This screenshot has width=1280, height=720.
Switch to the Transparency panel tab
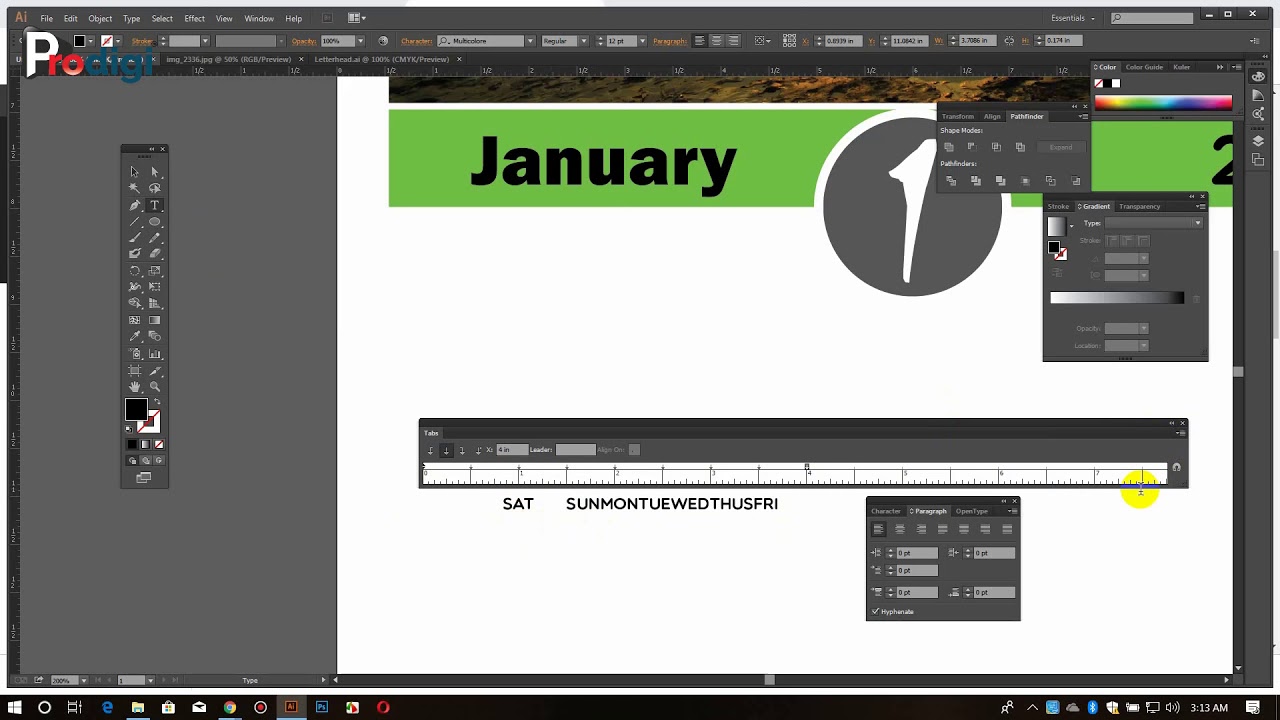1139,206
